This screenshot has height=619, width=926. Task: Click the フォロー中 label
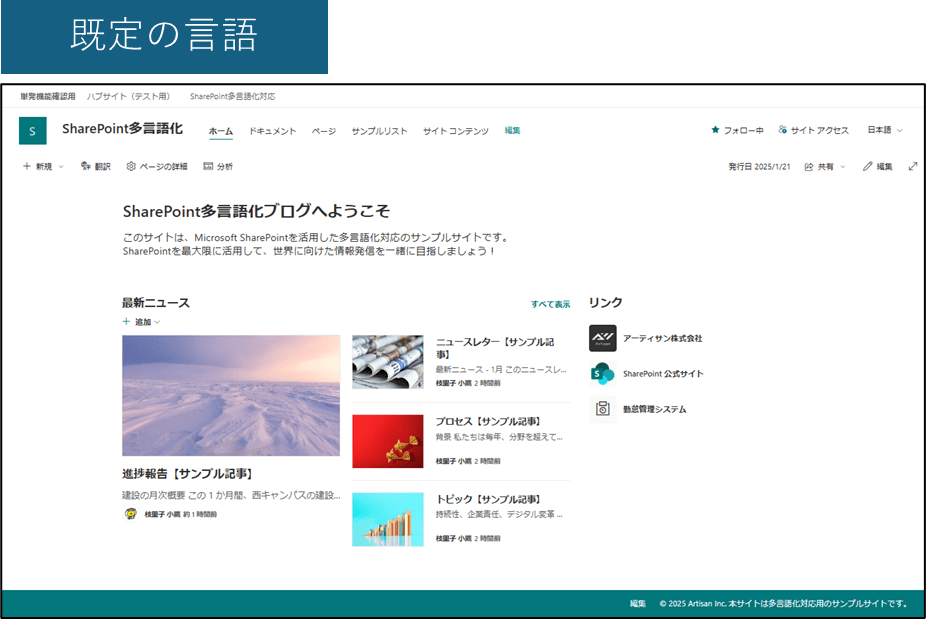pos(744,131)
